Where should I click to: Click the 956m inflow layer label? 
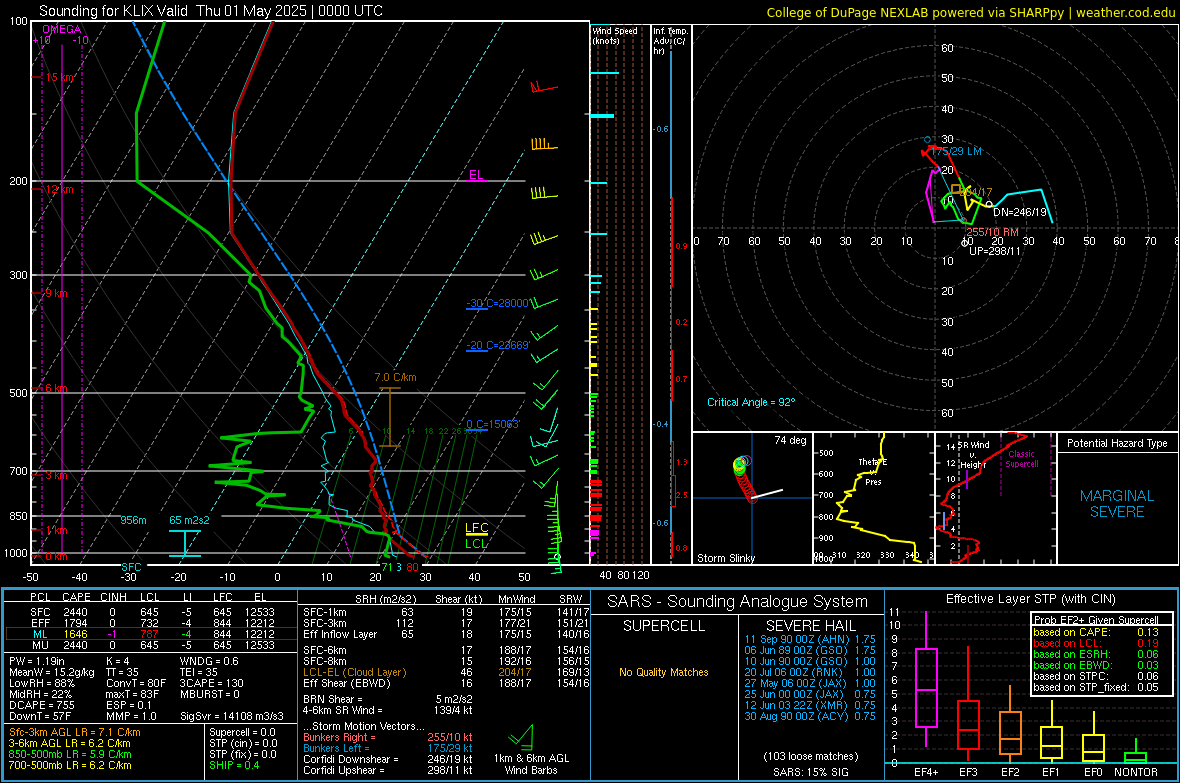[x=133, y=520]
